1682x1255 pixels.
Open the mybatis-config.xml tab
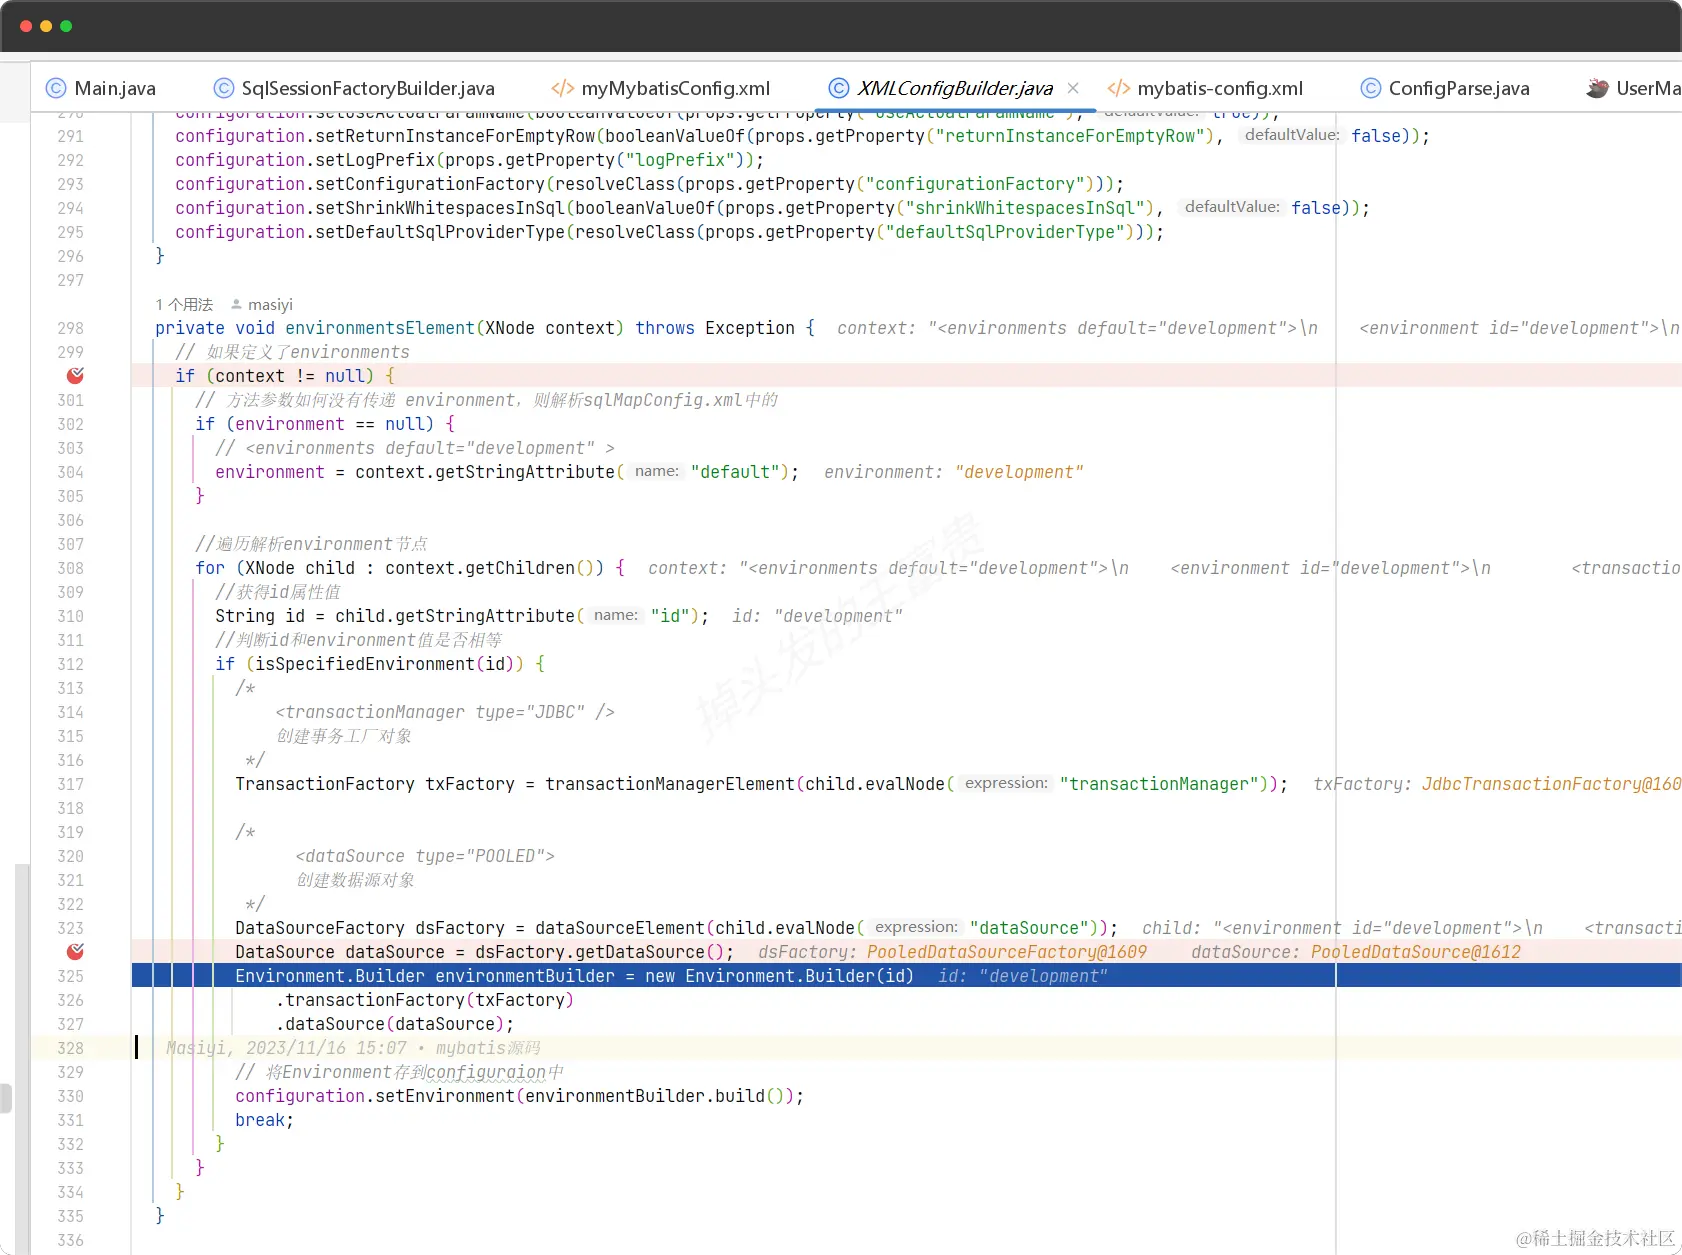click(1206, 88)
